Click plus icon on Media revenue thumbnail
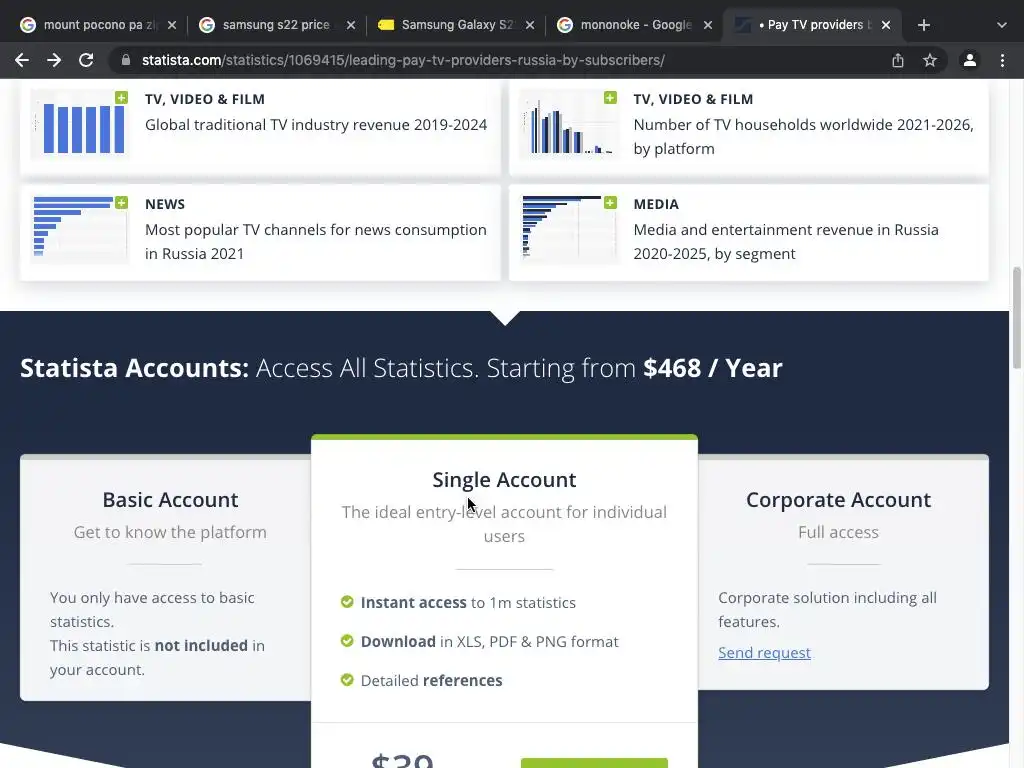The image size is (1024, 768). point(610,202)
